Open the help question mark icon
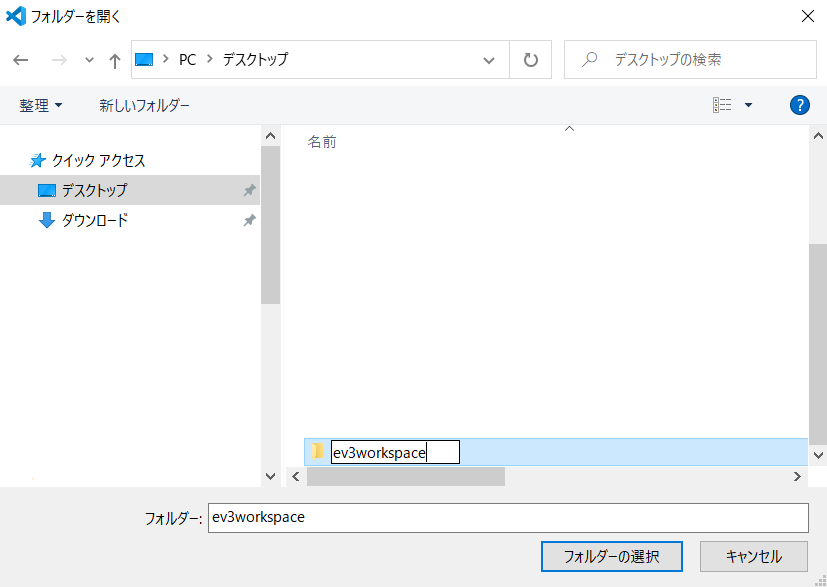 point(800,105)
